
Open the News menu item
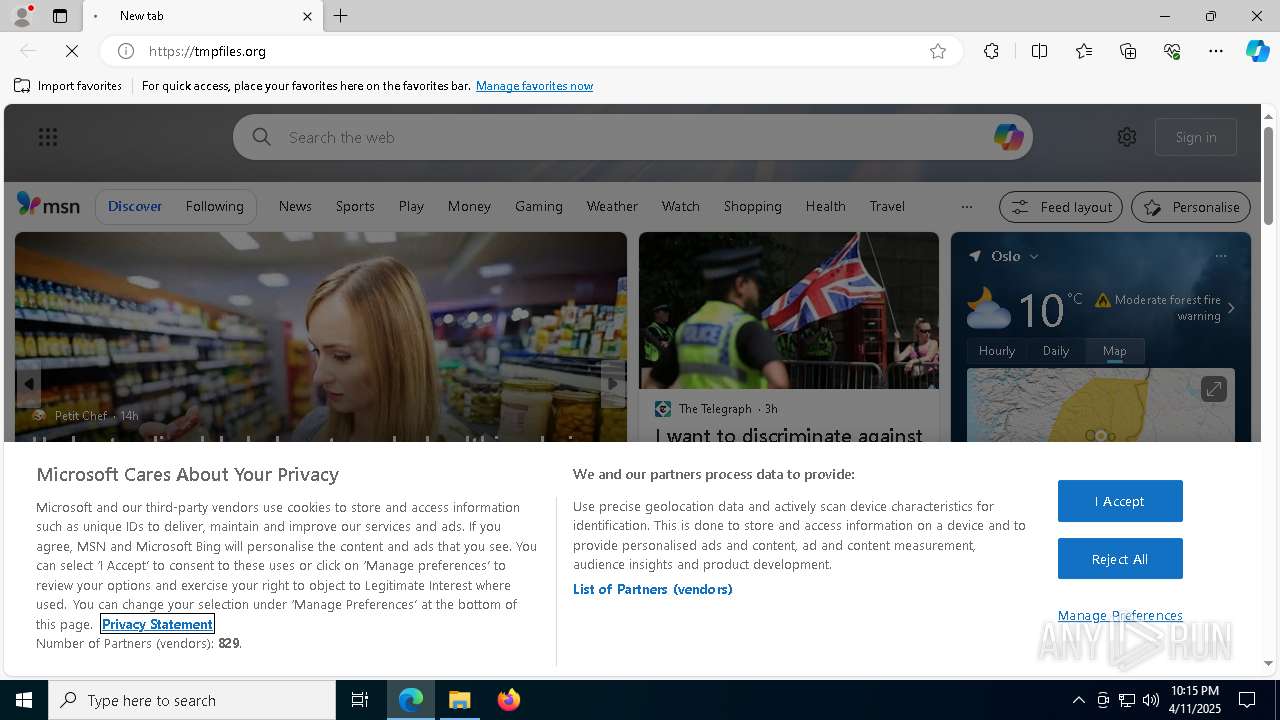click(295, 206)
